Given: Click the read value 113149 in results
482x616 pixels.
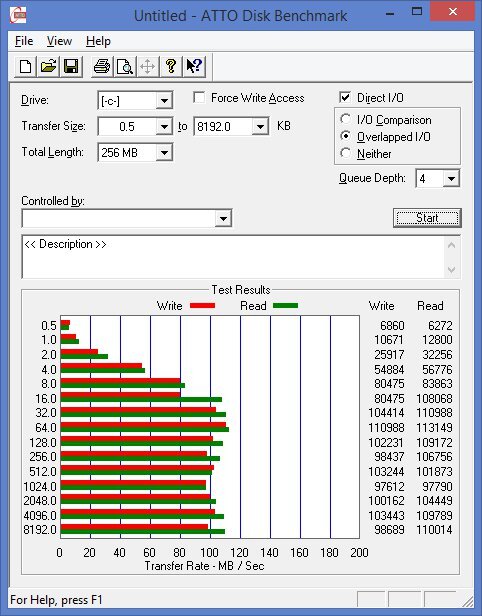Looking at the screenshot, I should (434, 427).
